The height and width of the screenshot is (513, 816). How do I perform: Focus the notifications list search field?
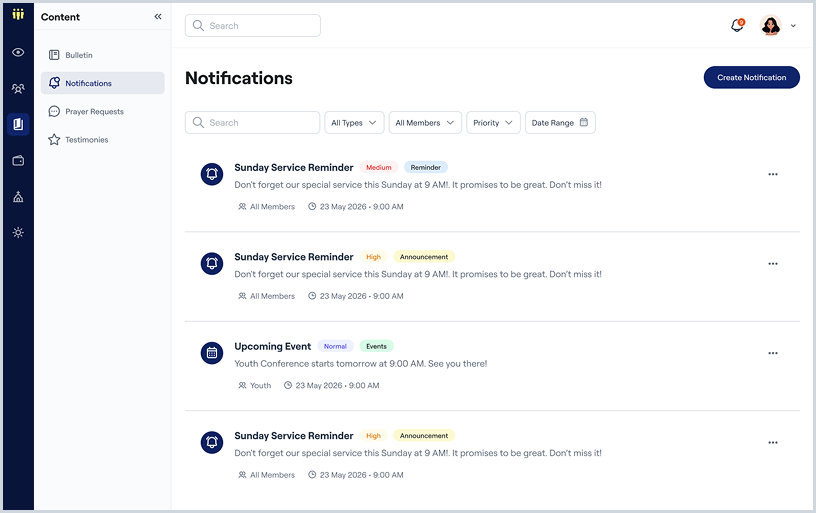pos(252,123)
